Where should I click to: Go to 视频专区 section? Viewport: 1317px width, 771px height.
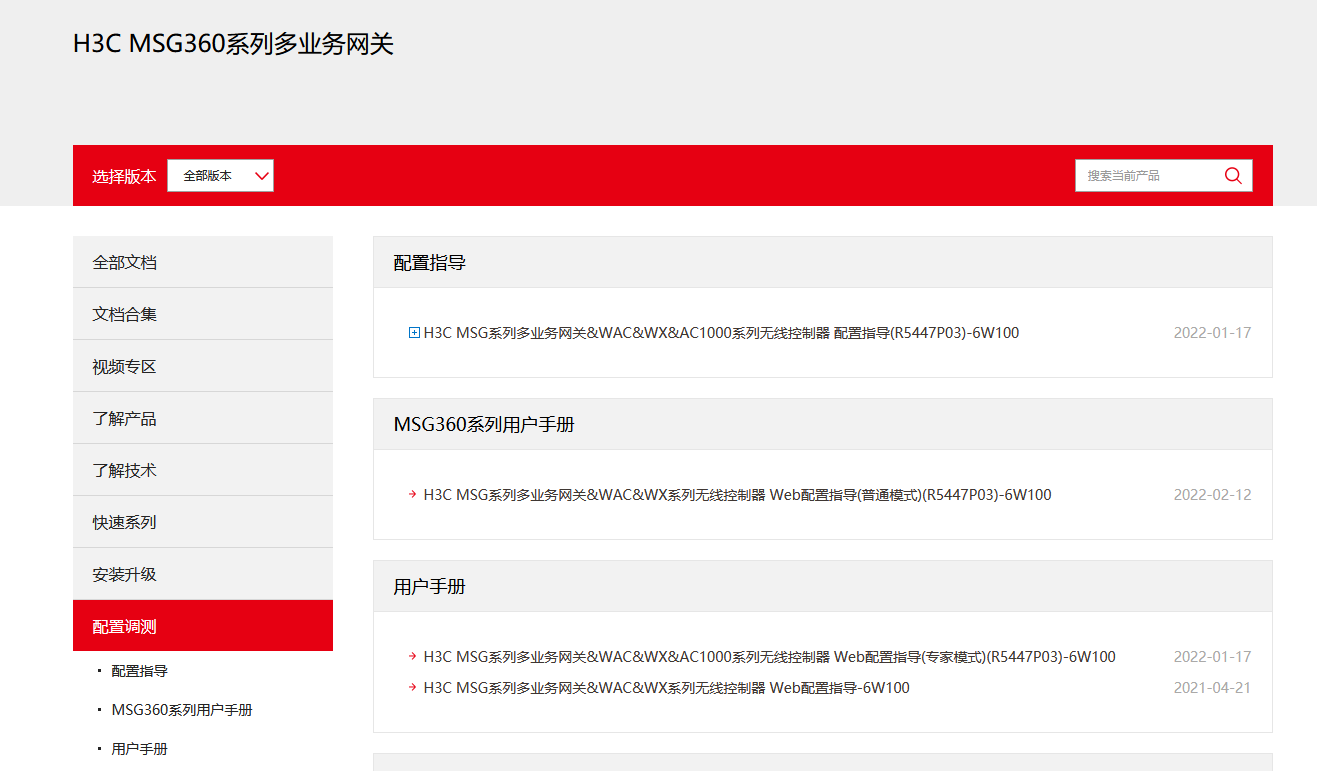(203, 366)
